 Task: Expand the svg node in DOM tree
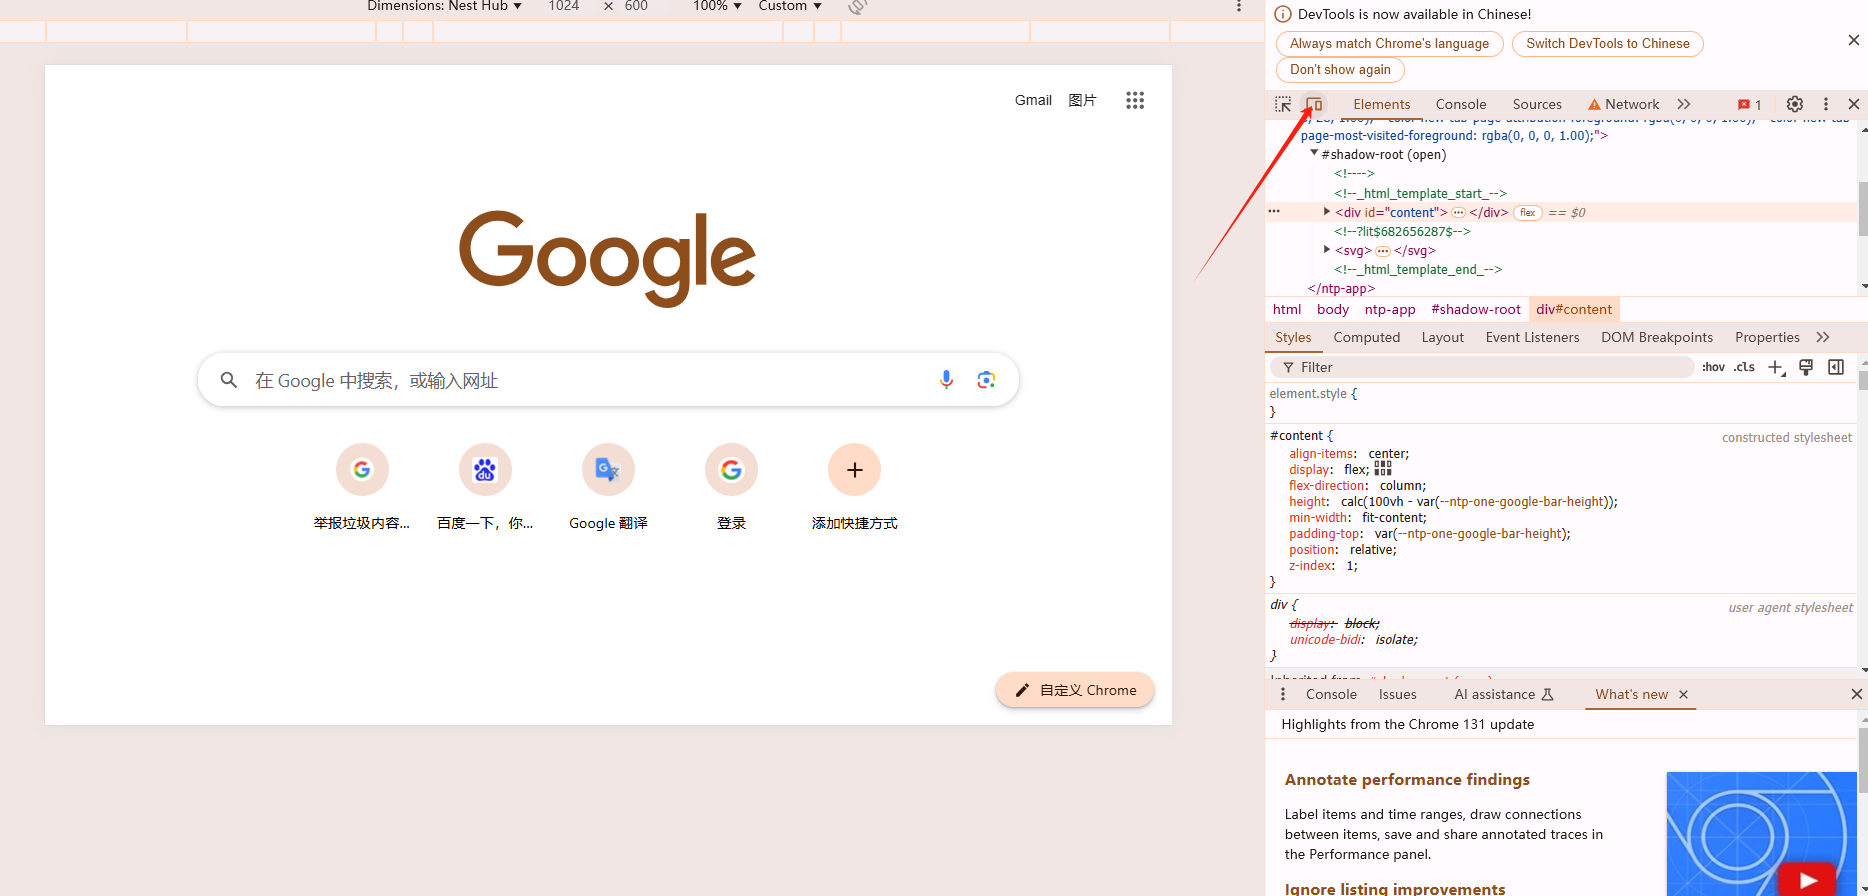pos(1327,250)
